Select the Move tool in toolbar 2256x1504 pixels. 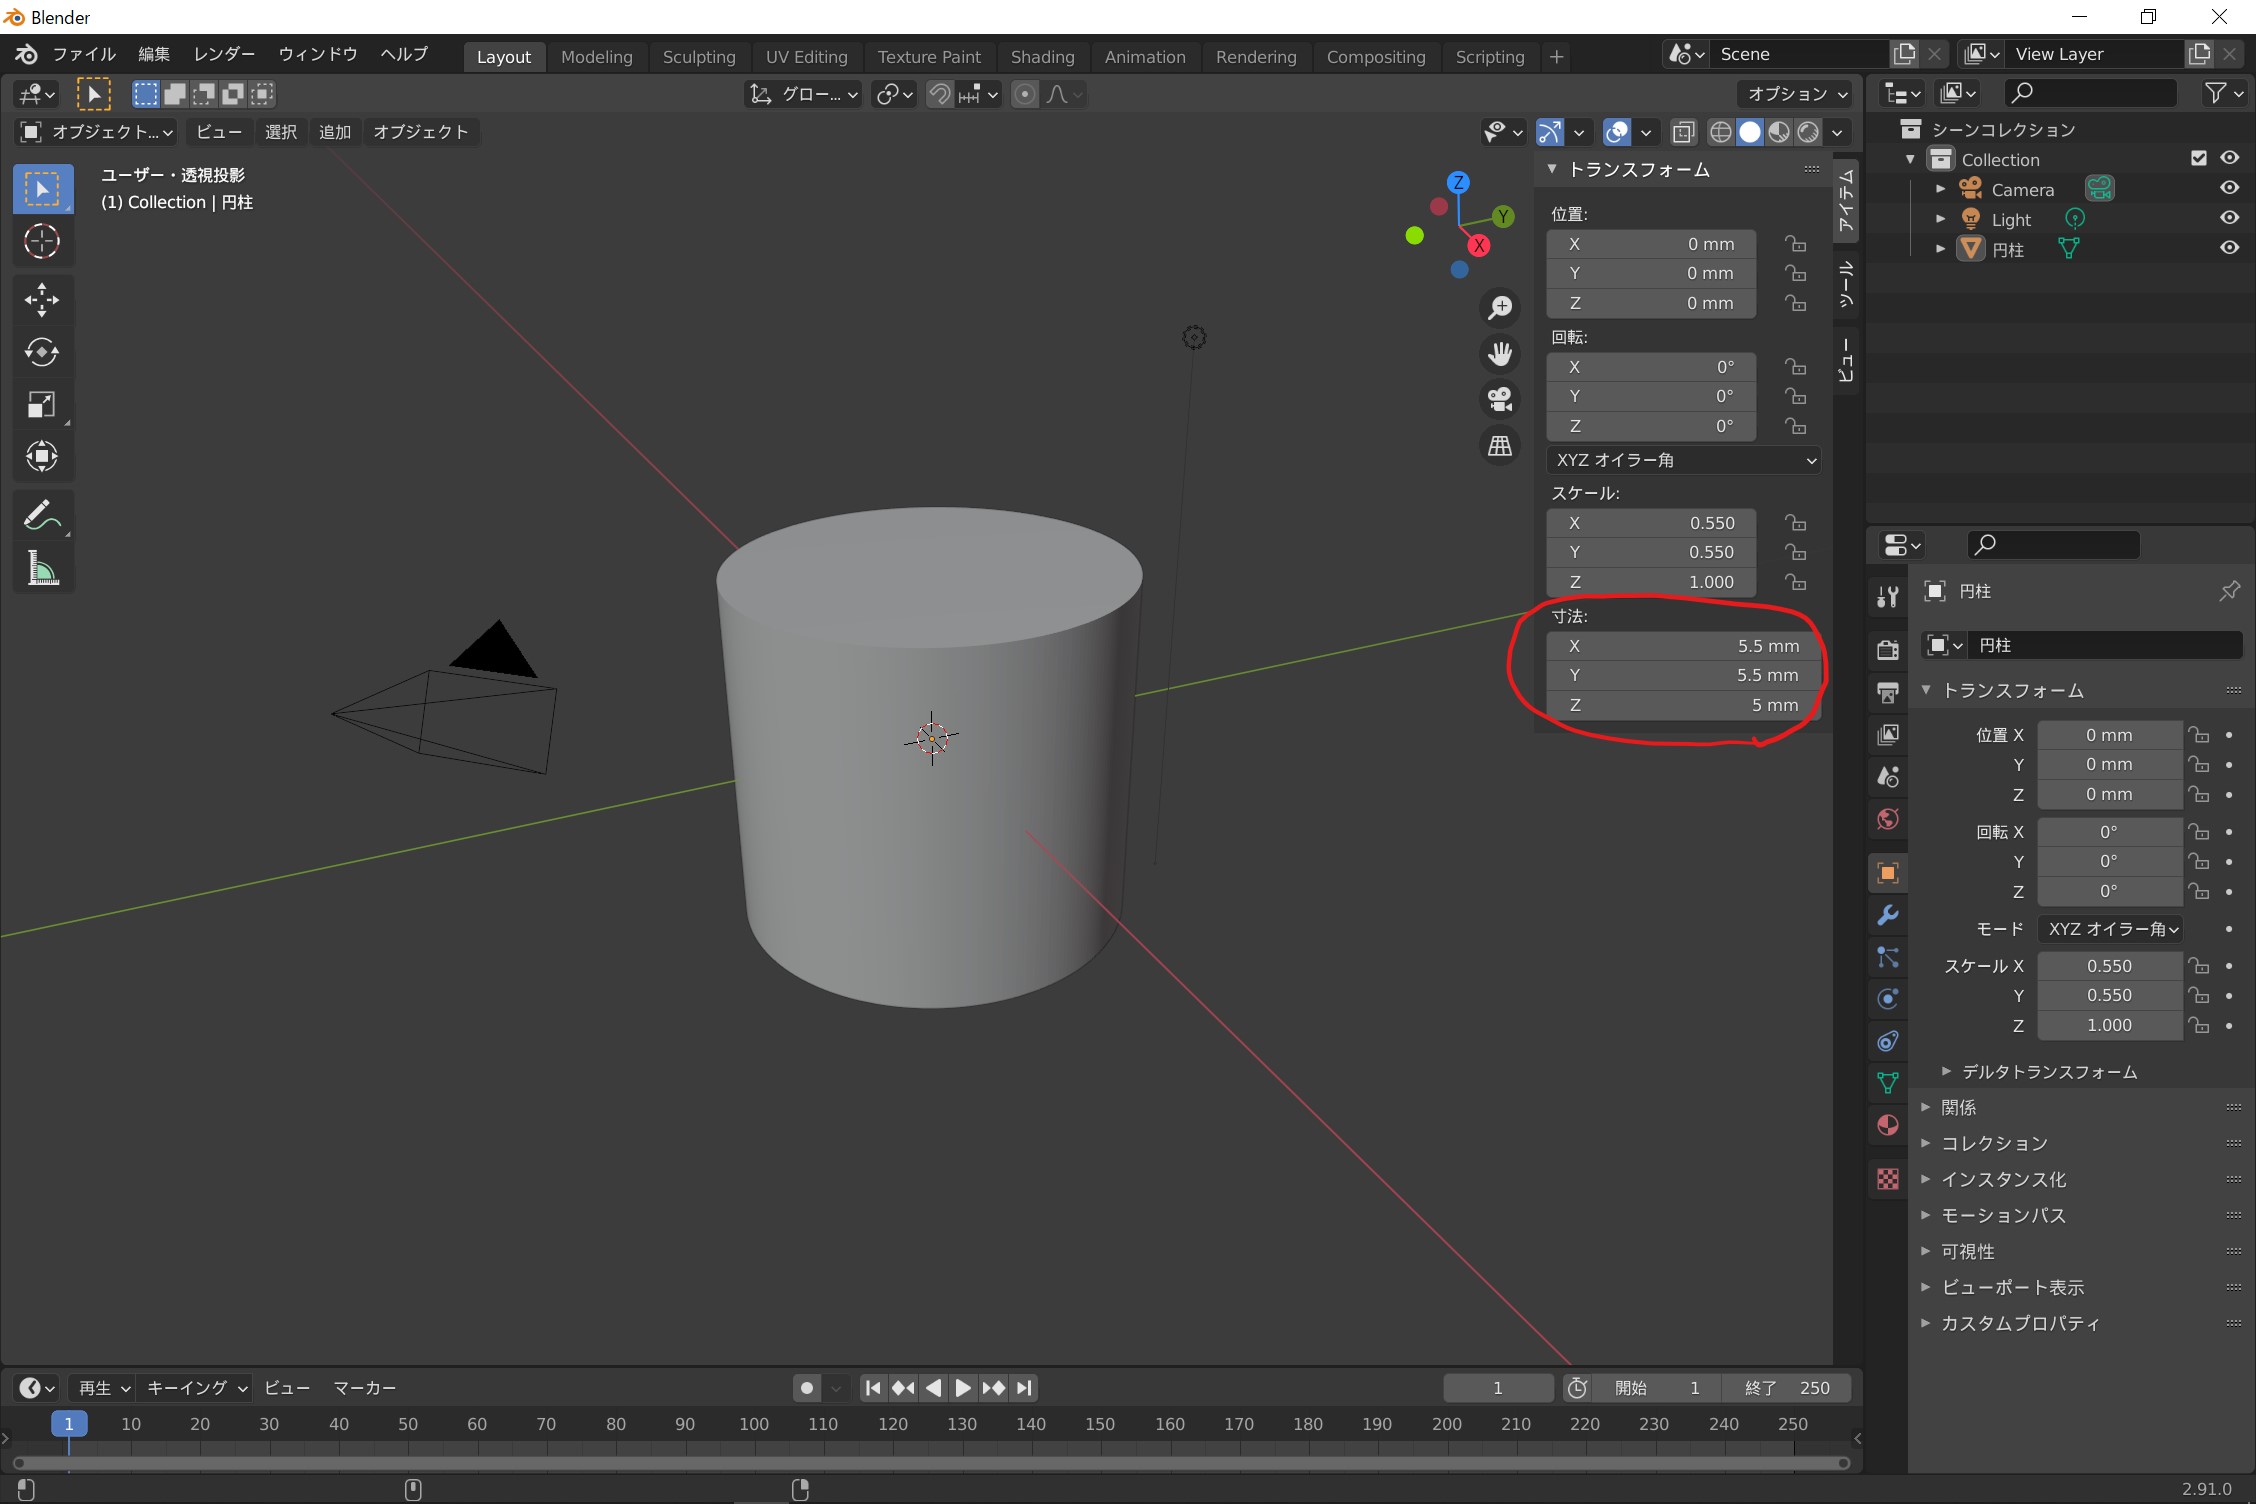[41, 298]
